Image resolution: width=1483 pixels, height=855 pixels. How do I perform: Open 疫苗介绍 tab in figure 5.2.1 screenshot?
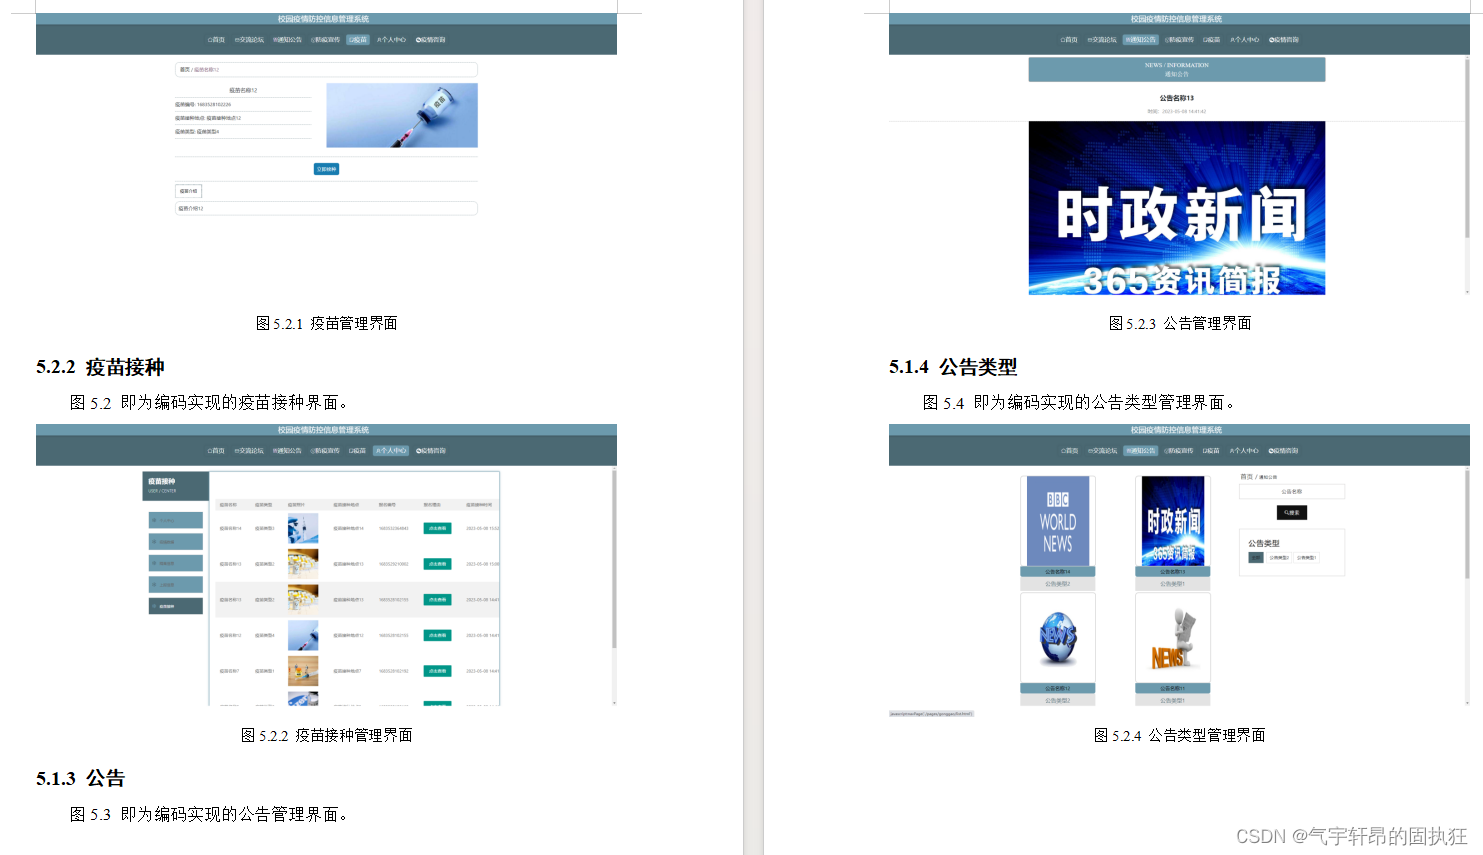(x=189, y=191)
